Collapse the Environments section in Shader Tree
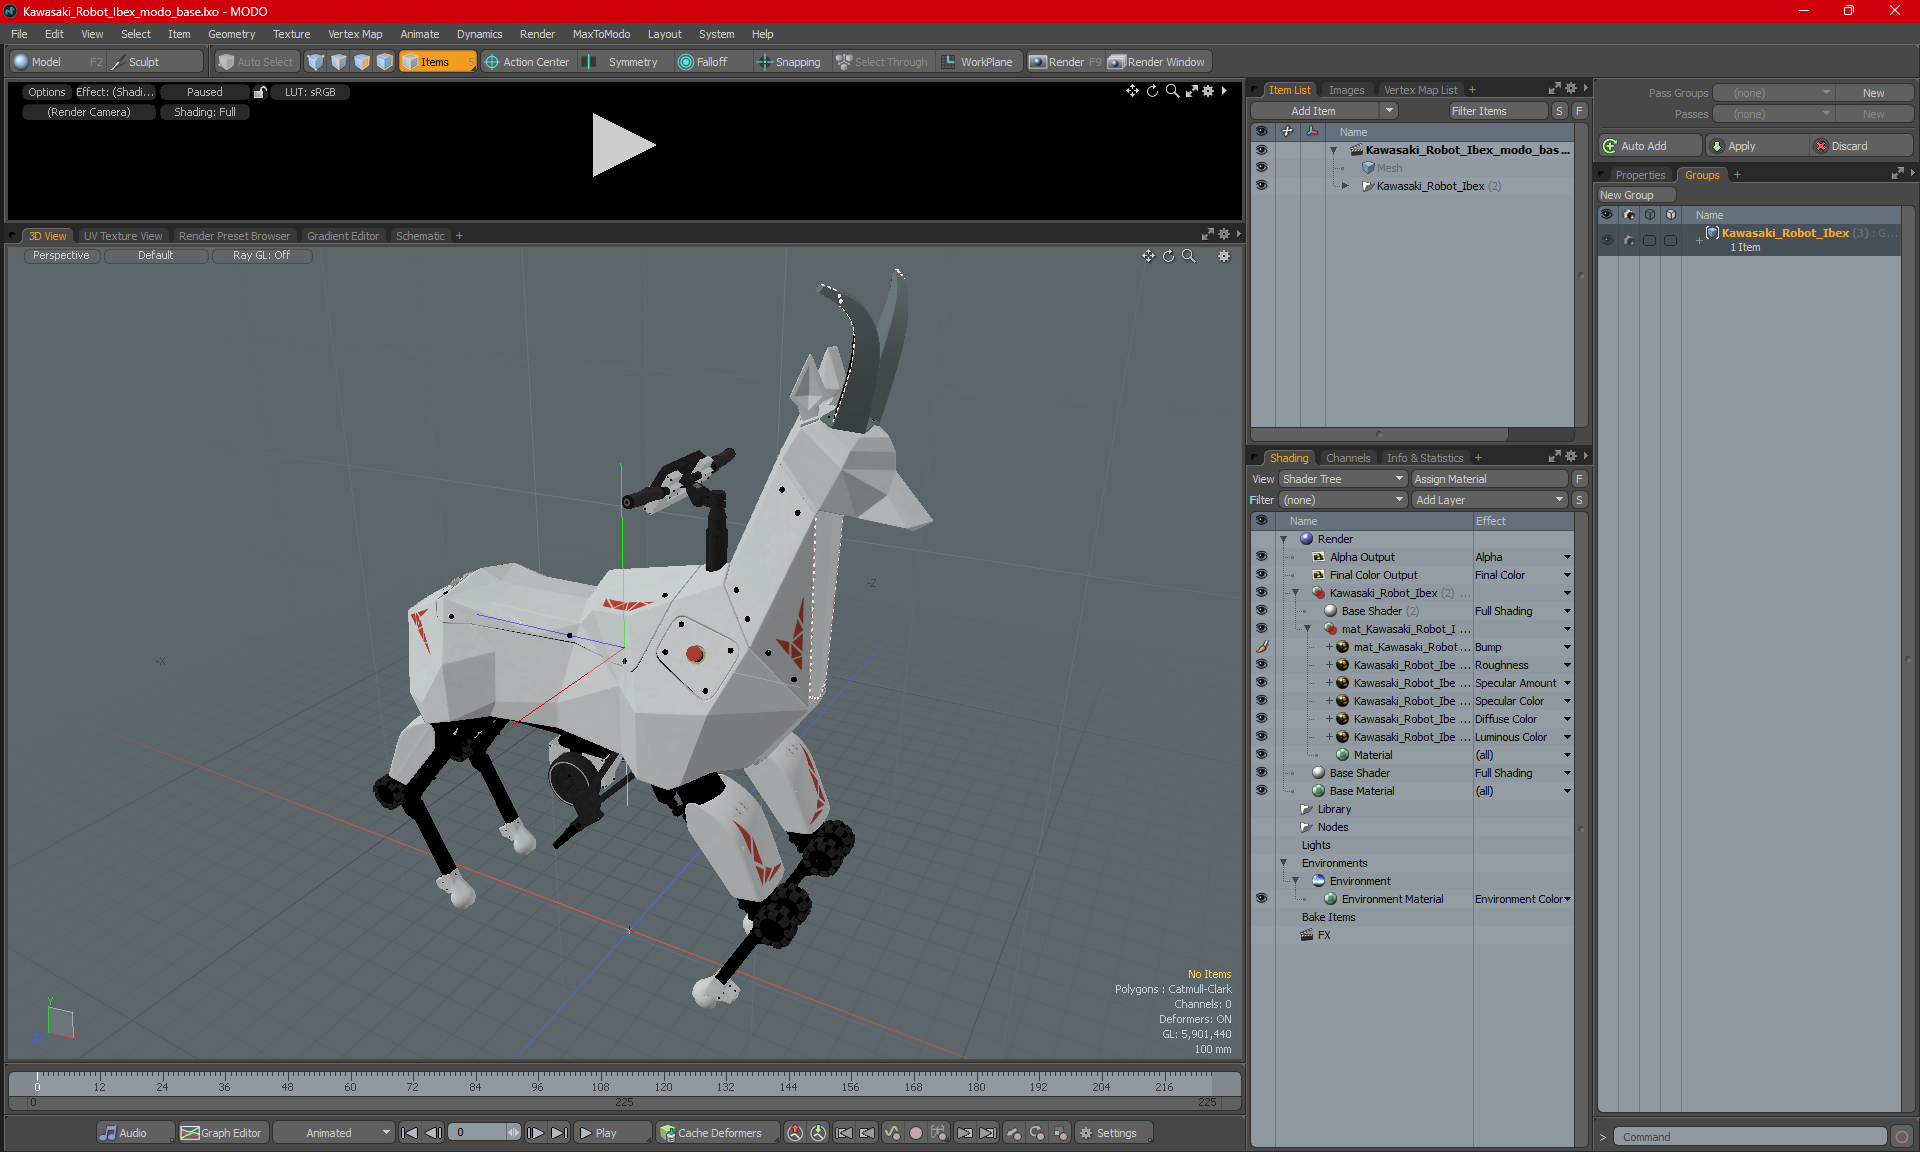 pos(1284,863)
